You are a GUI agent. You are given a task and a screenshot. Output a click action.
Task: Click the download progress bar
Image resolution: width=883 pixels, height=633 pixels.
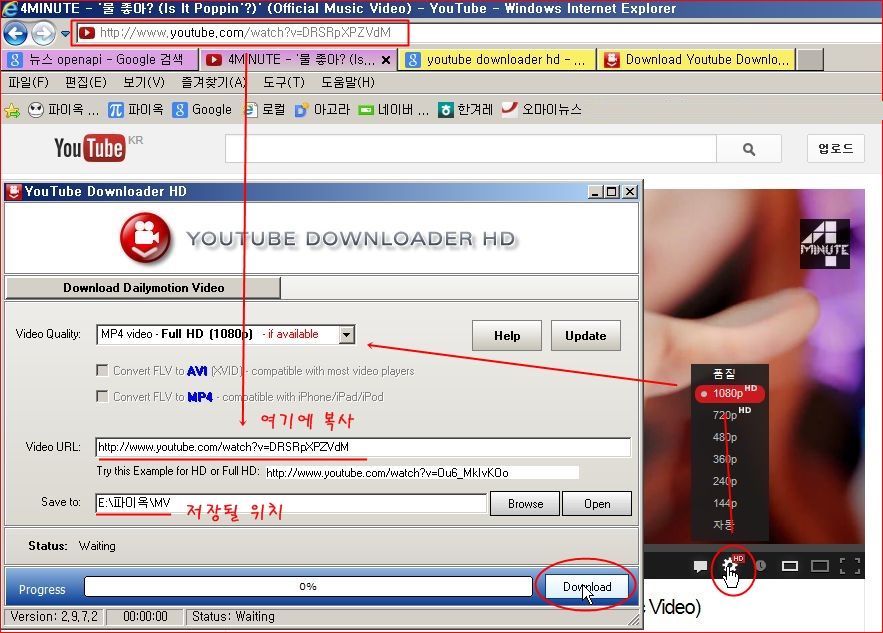tap(308, 587)
